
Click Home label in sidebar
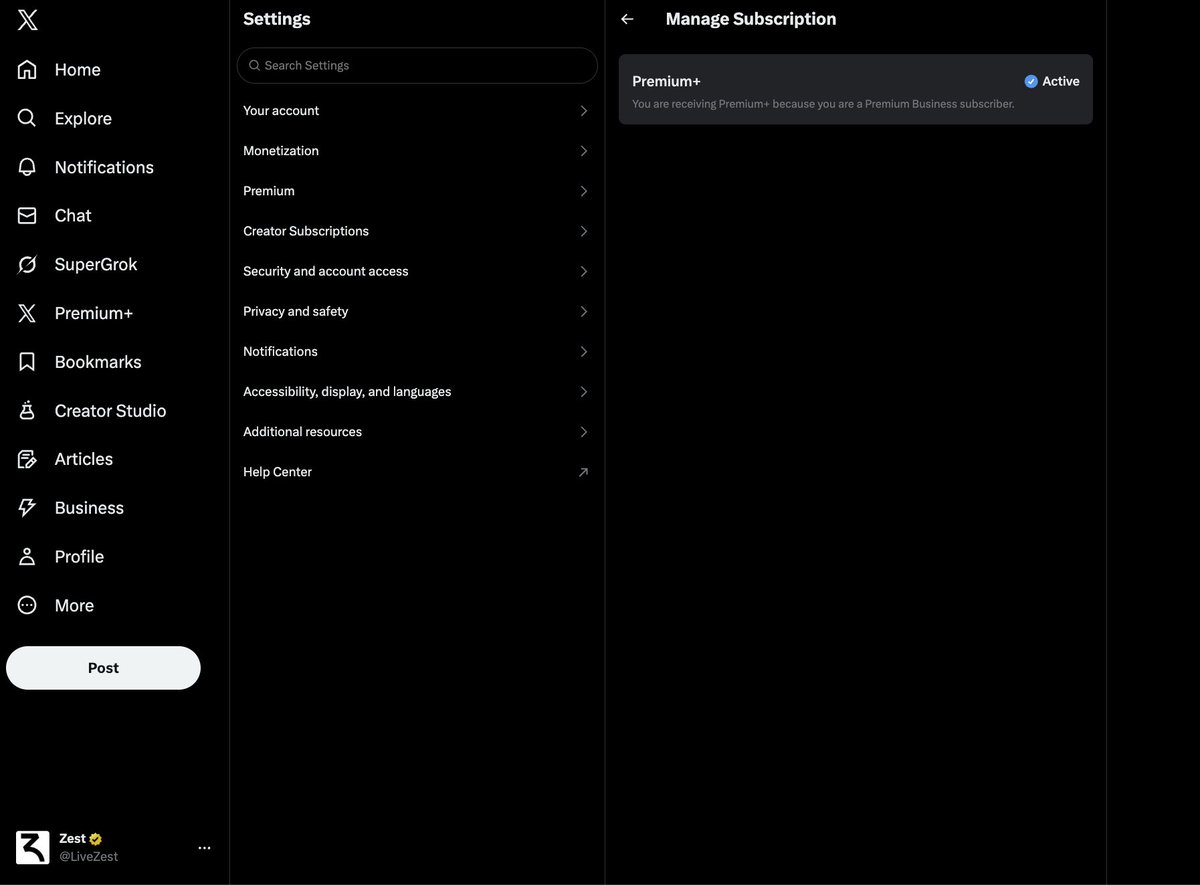pos(77,69)
